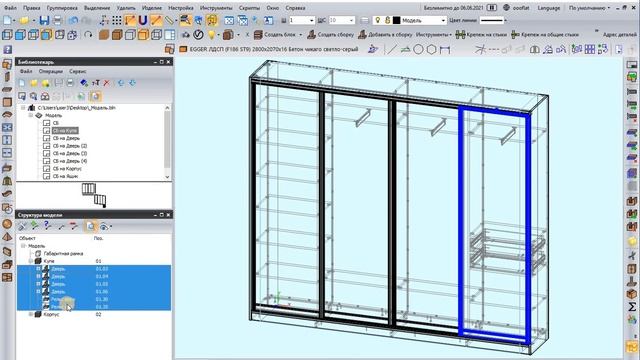Click the pause button near license date
640x360 pixels.
492,8
